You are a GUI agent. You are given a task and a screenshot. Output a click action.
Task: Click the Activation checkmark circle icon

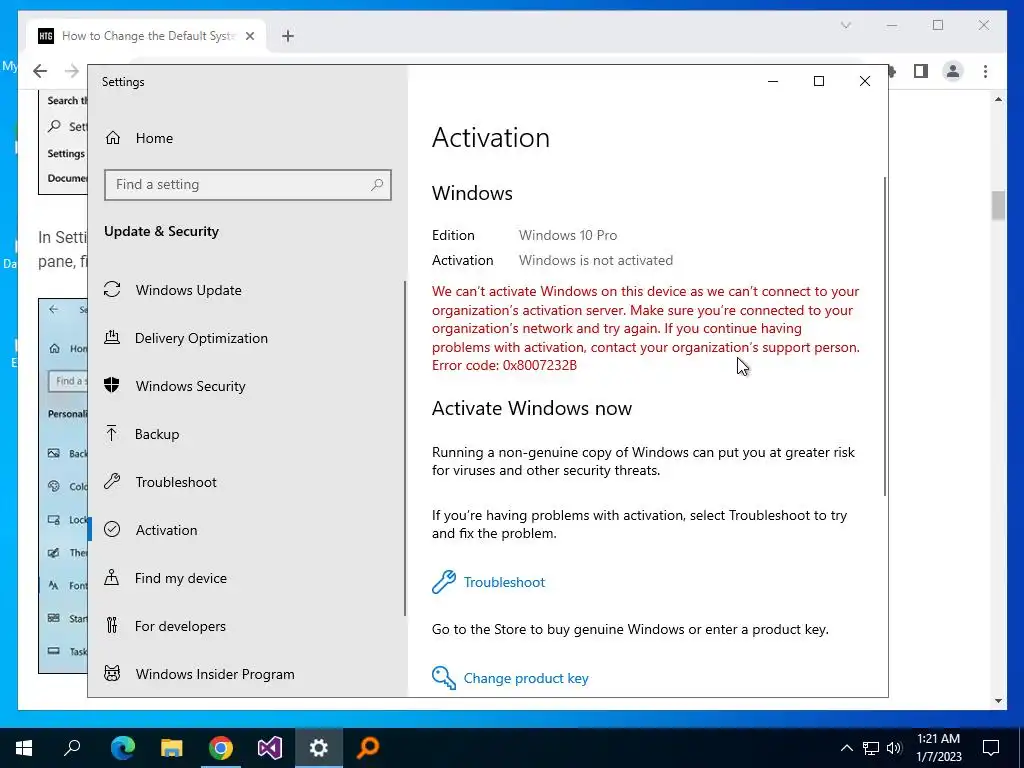(x=112, y=529)
